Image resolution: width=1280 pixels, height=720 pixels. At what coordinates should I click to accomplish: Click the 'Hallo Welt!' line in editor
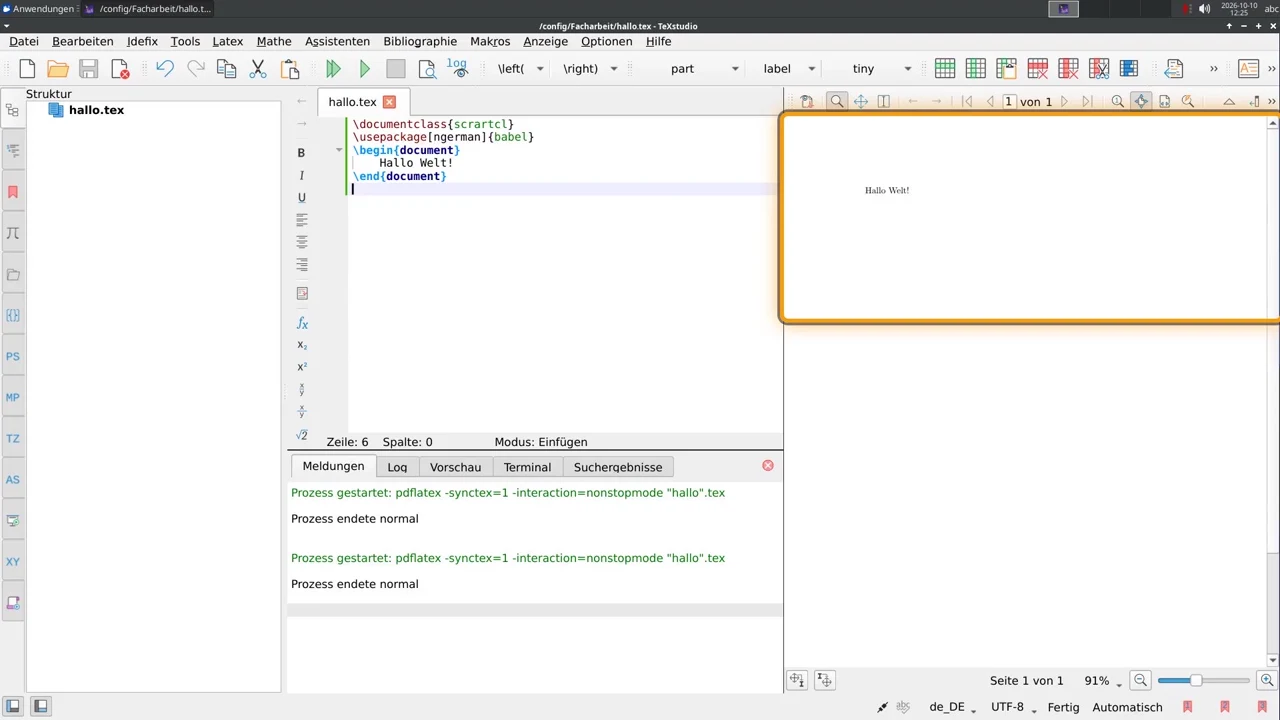tap(416, 163)
